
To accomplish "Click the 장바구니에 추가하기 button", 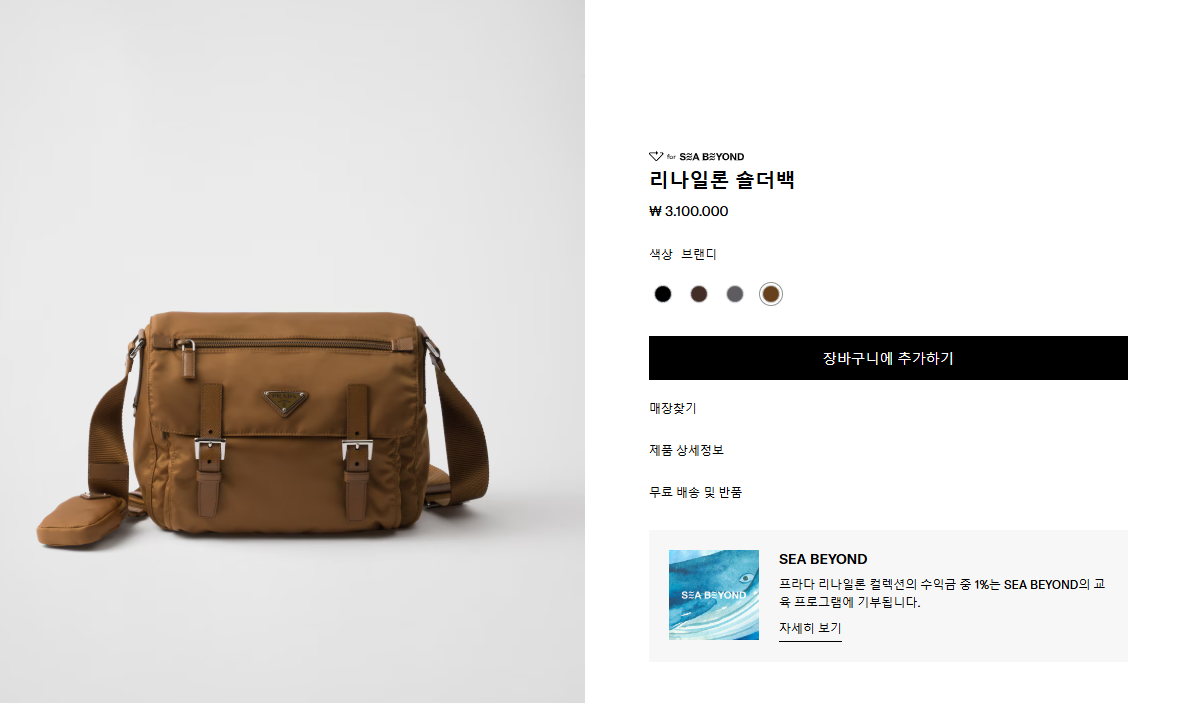I will coord(888,358).
